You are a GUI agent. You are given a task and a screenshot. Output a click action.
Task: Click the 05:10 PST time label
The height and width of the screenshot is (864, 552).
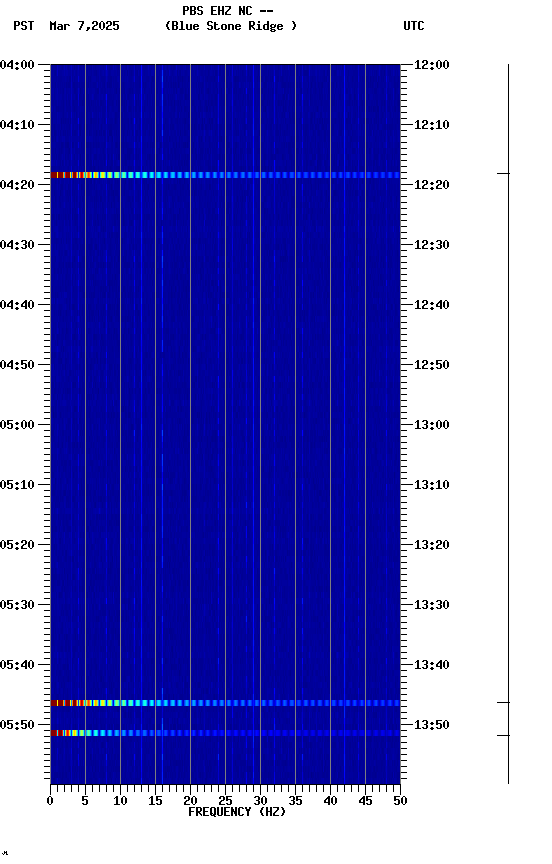(x=17, y=485)
